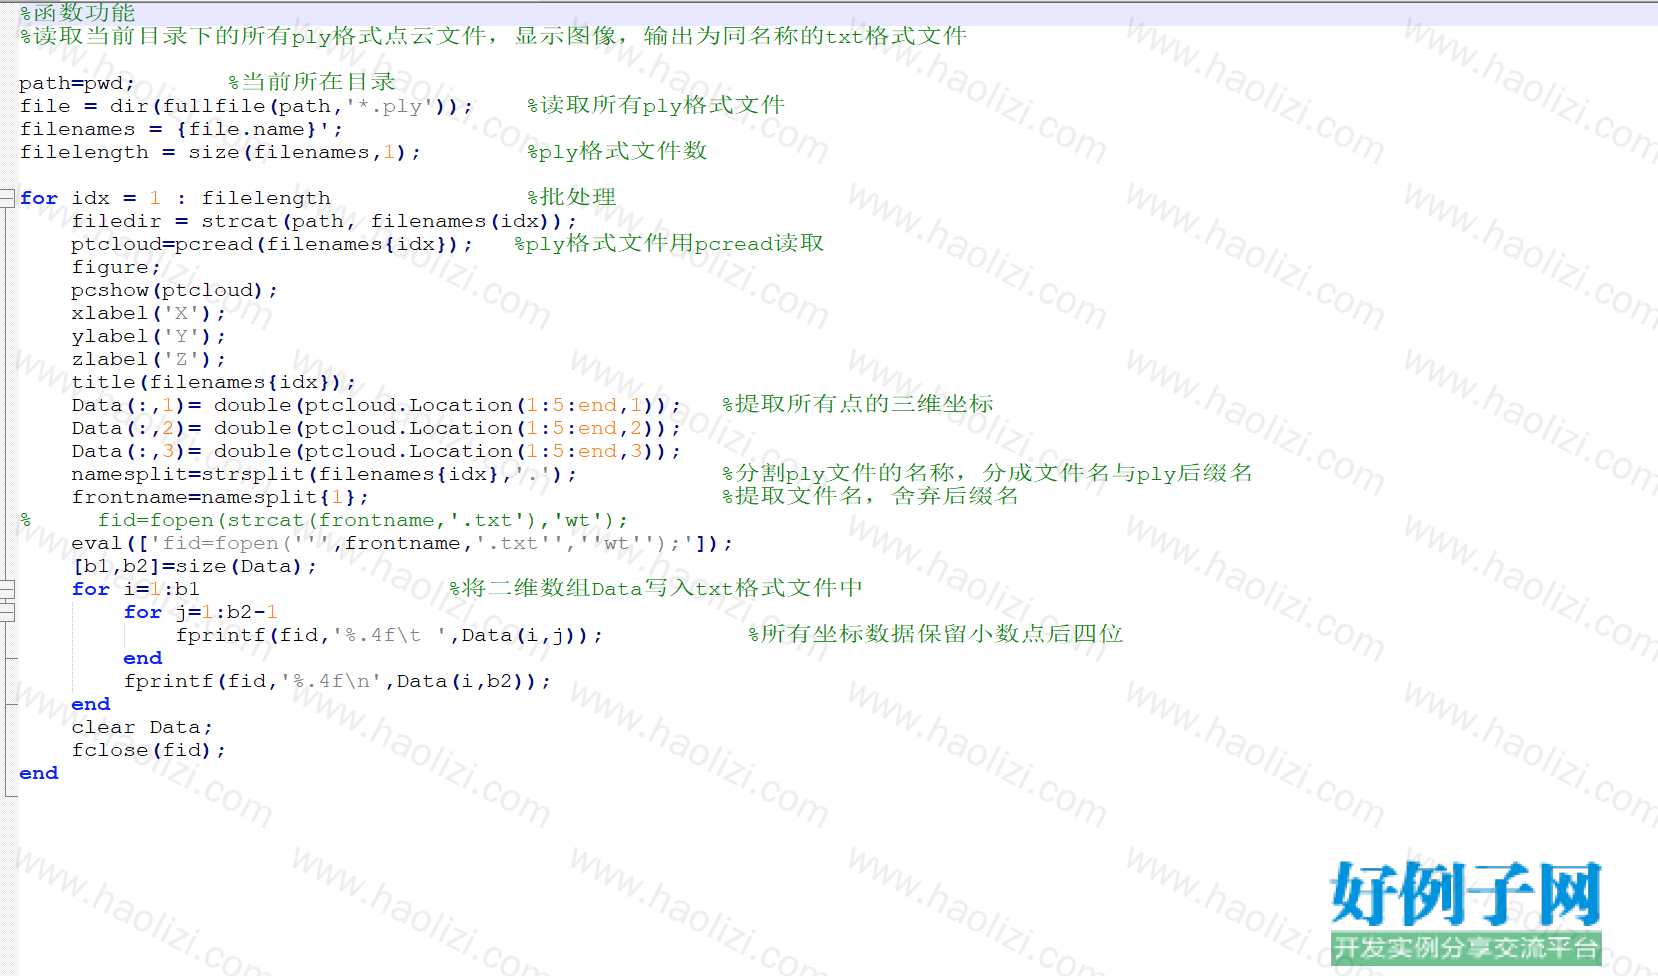Viewport: 1658px width, 976px height.
Task: Click the 'title(filenames{idx});' line
Action: coord(213,382)
